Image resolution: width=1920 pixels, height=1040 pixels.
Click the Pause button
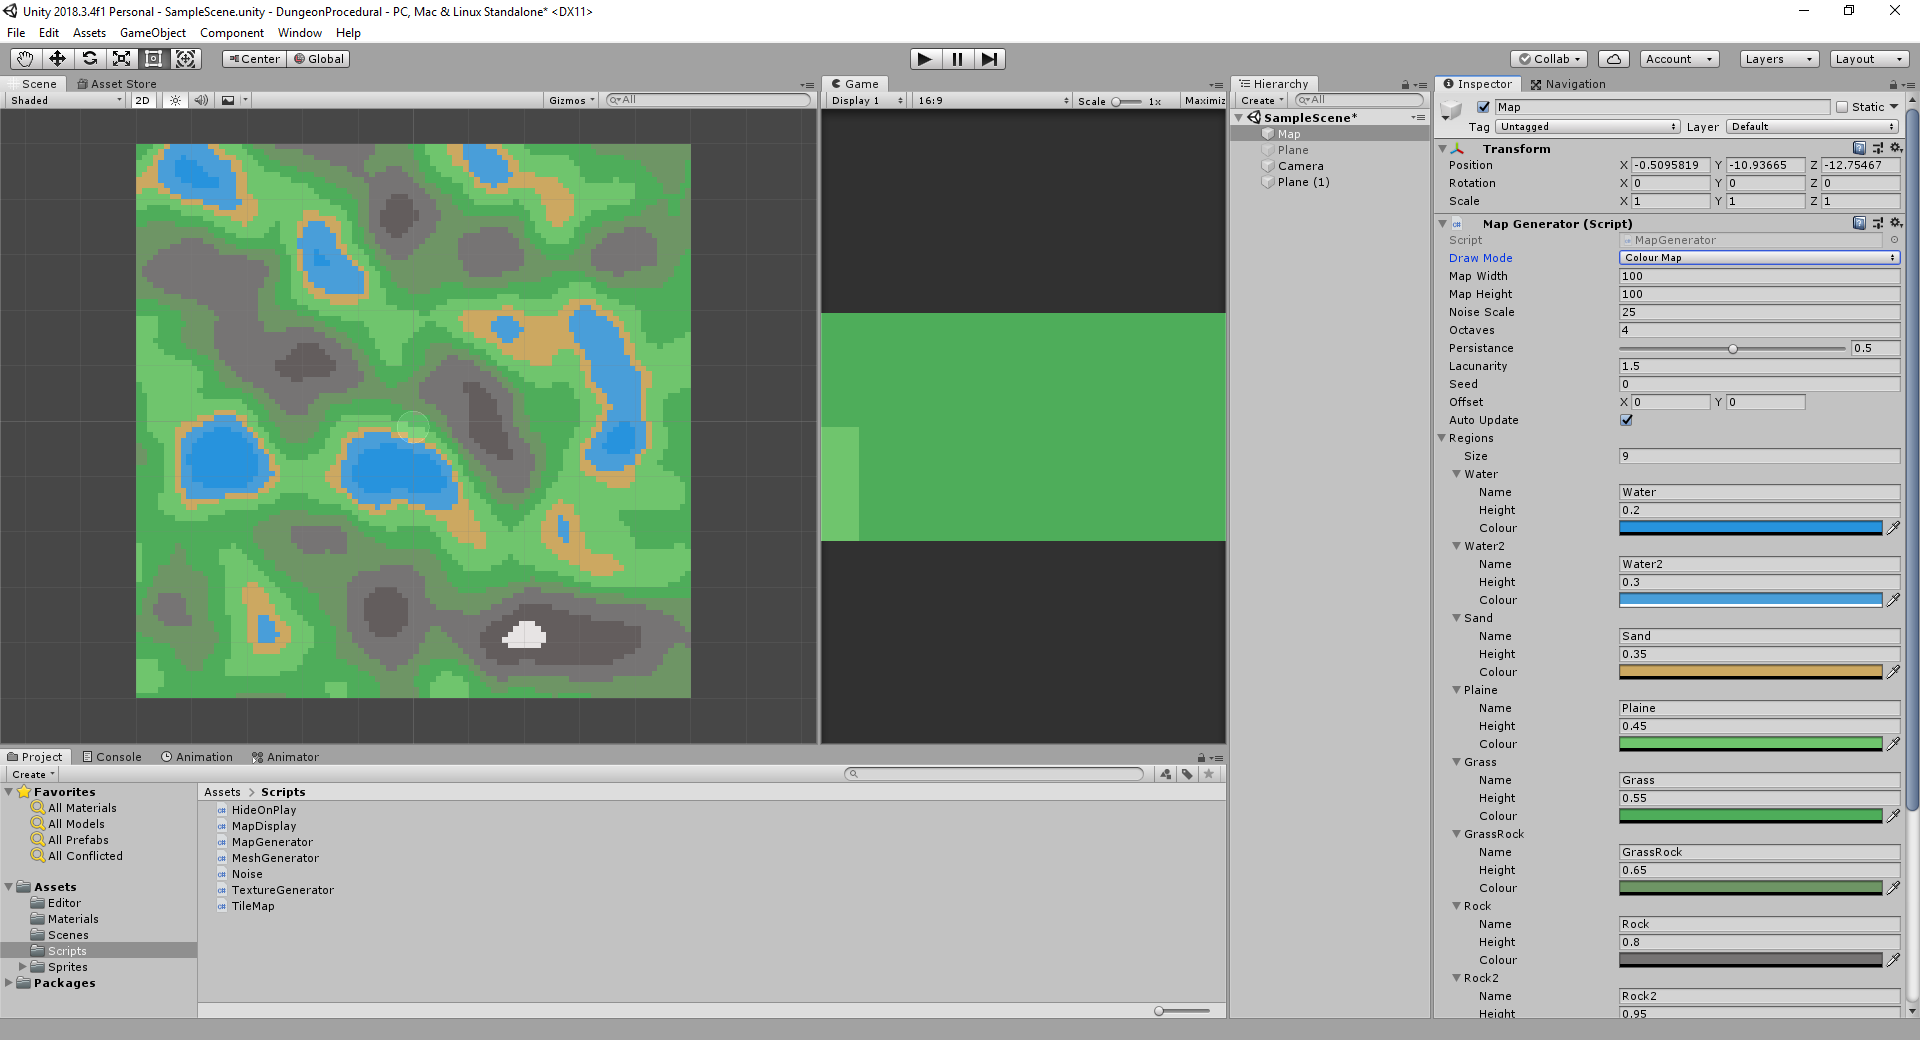coord(957,59)
